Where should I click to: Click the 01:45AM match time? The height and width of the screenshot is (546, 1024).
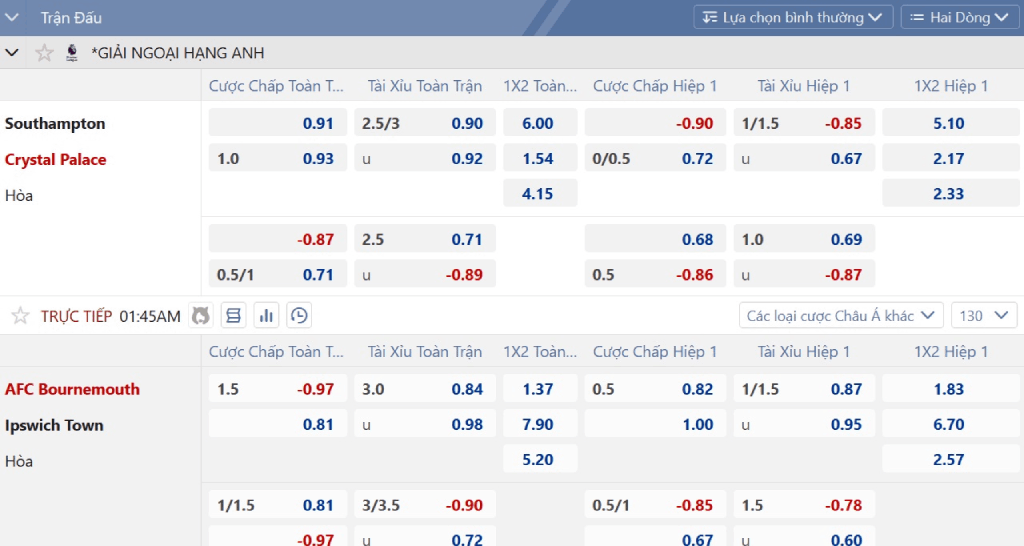150,316
